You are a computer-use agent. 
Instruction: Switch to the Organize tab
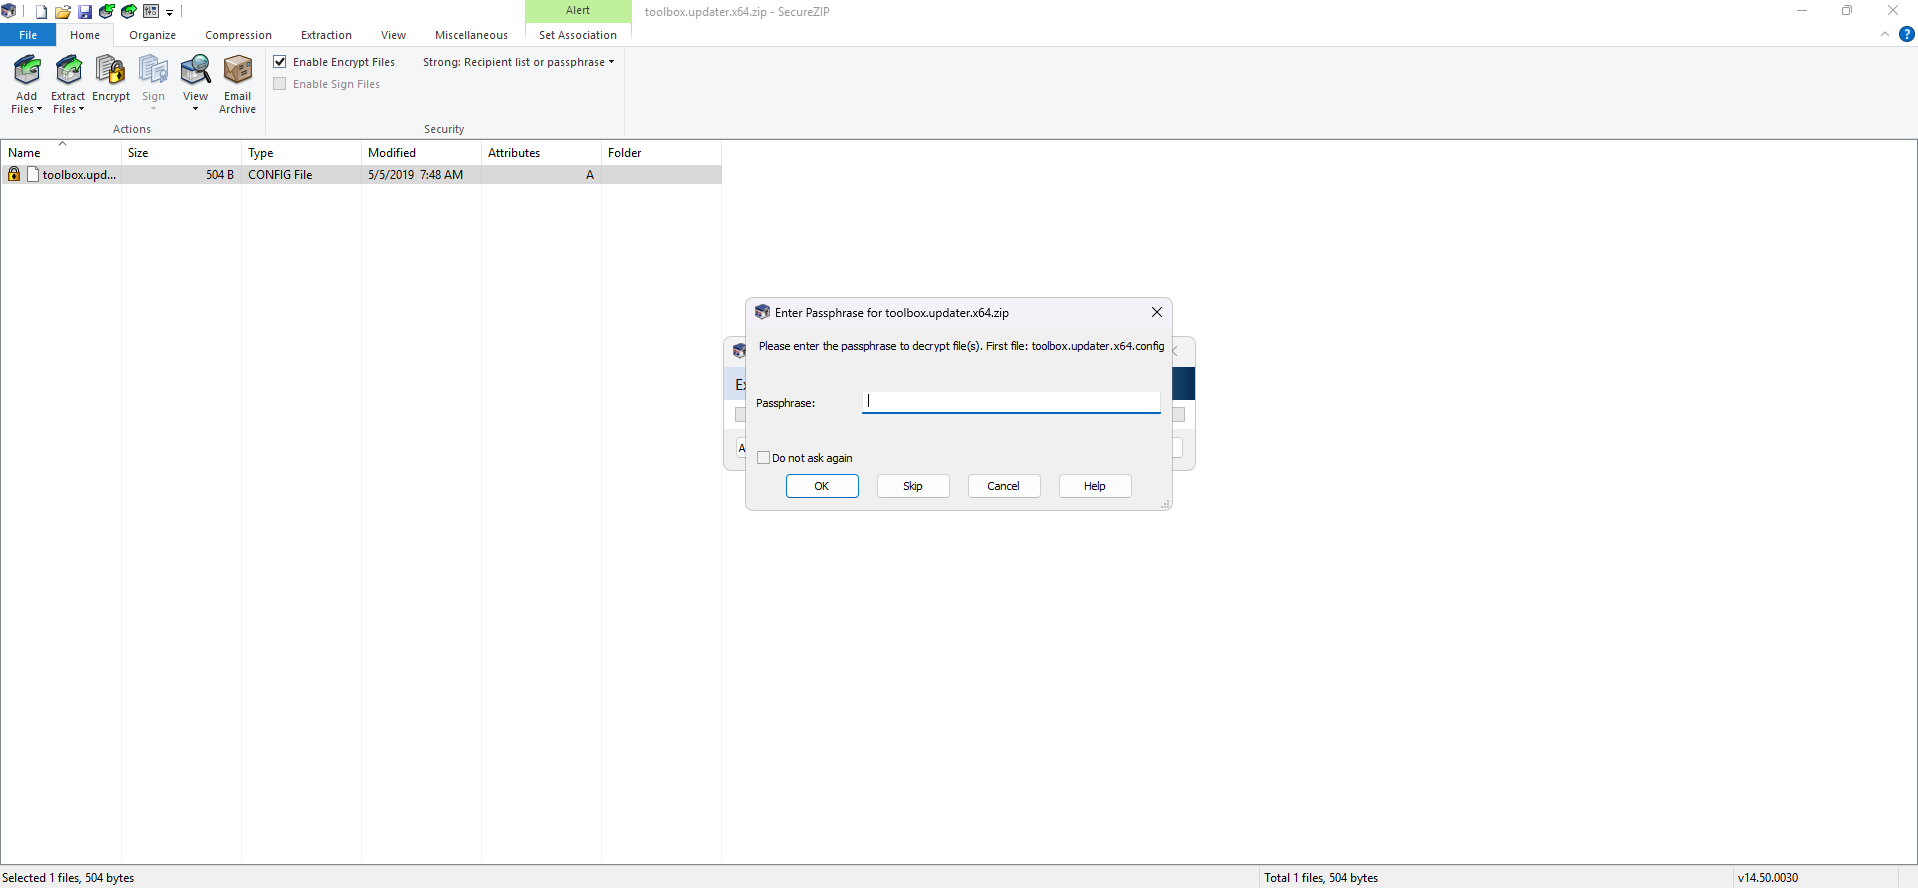pyautogui.click(x=152, y=35)
